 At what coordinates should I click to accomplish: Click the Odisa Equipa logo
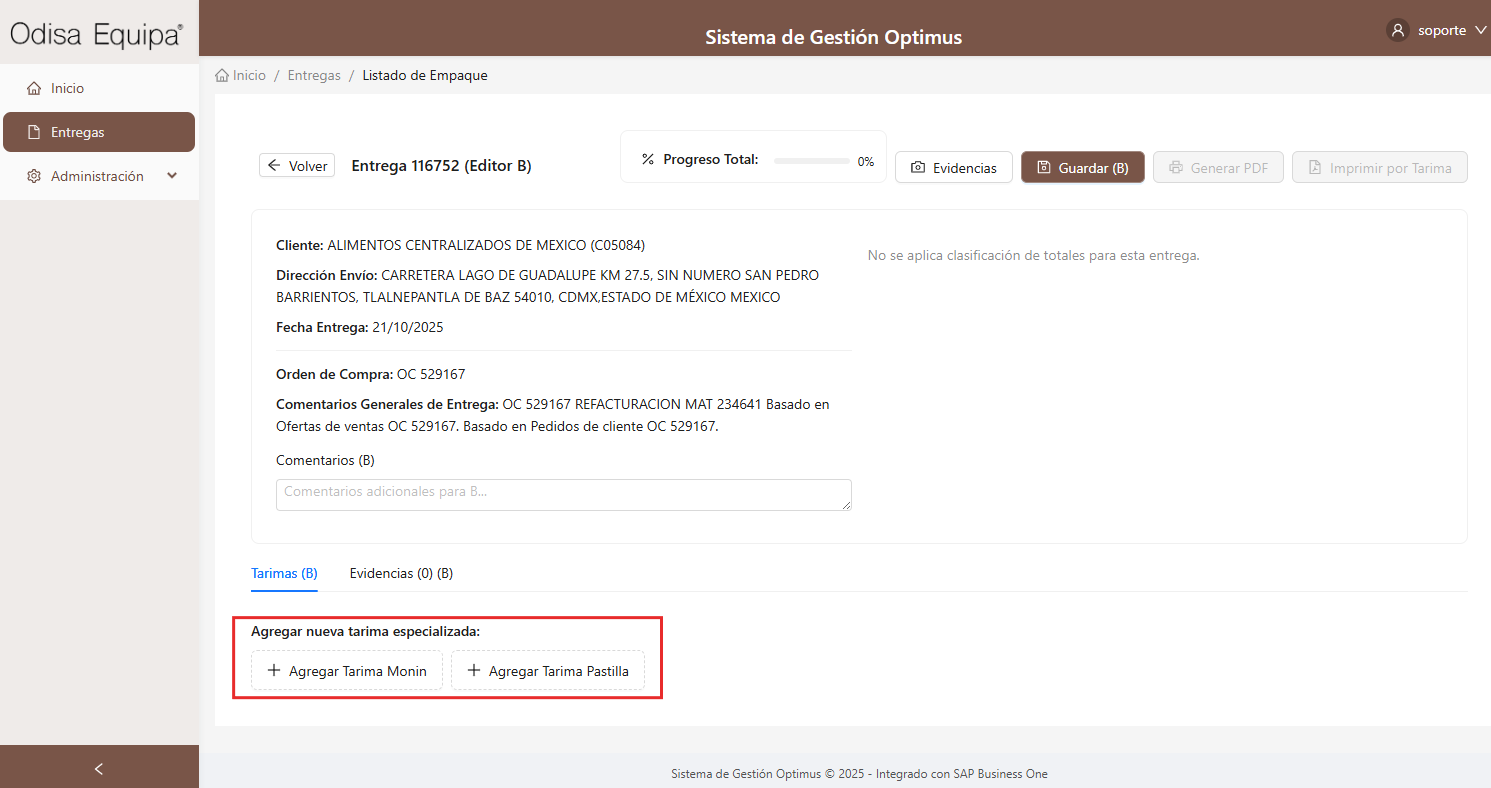click(96, 35)
